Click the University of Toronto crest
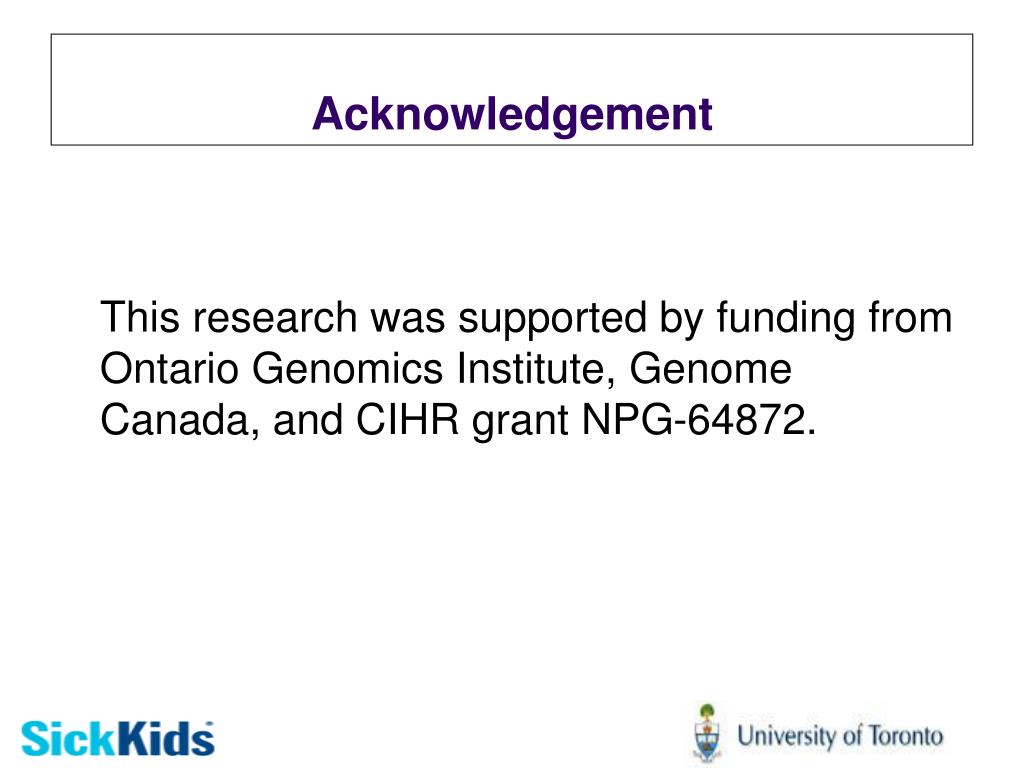Viewport: 1024px width, 768px height. click(x=707, y=733)
